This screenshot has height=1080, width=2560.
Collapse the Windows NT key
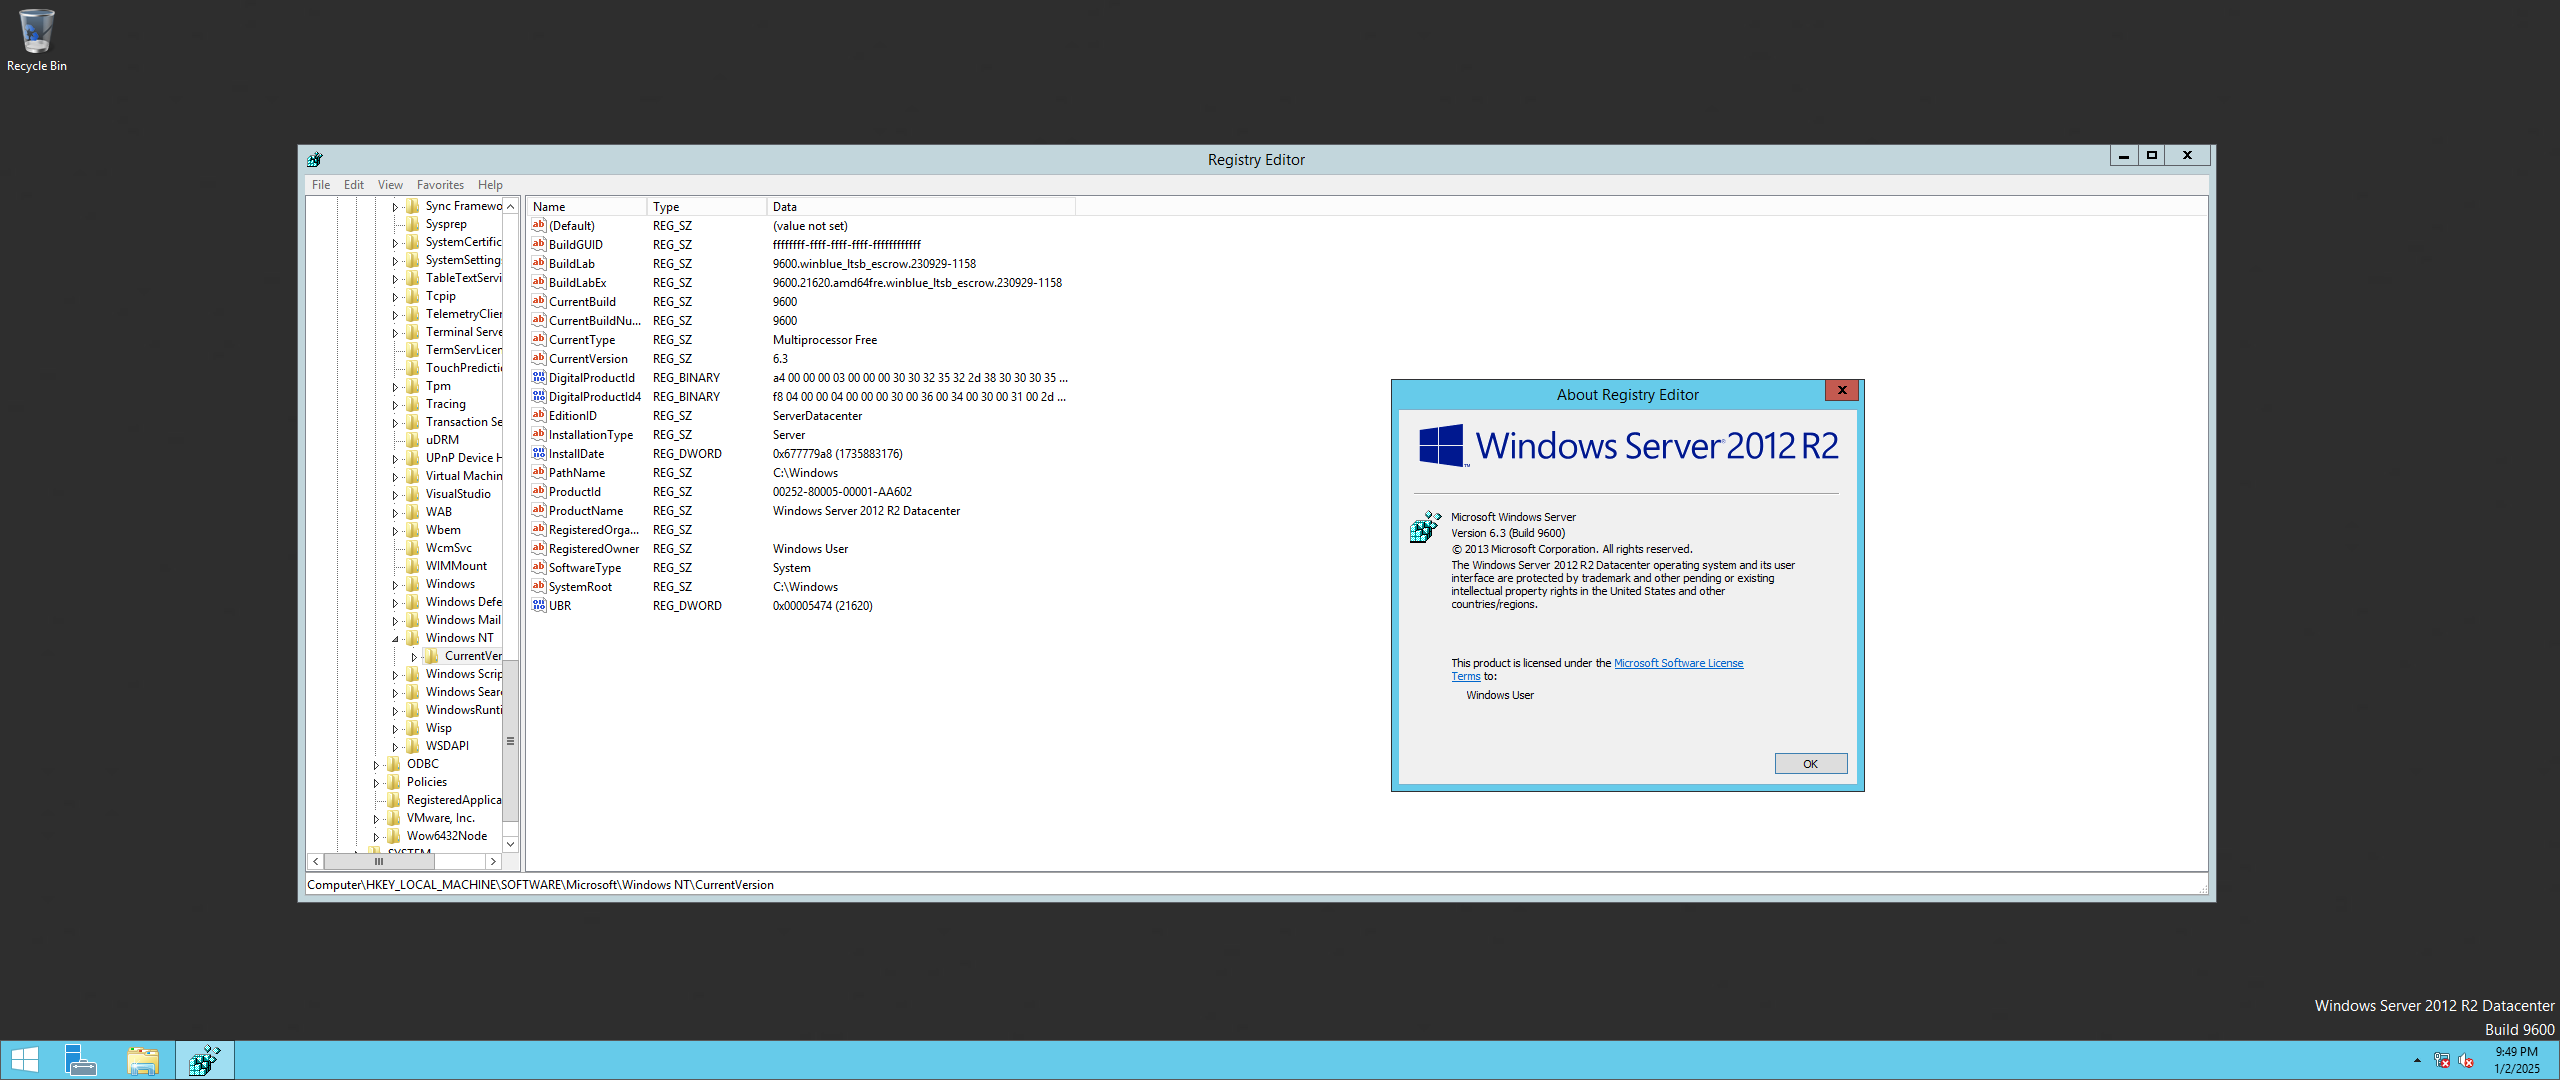point(395,639)
